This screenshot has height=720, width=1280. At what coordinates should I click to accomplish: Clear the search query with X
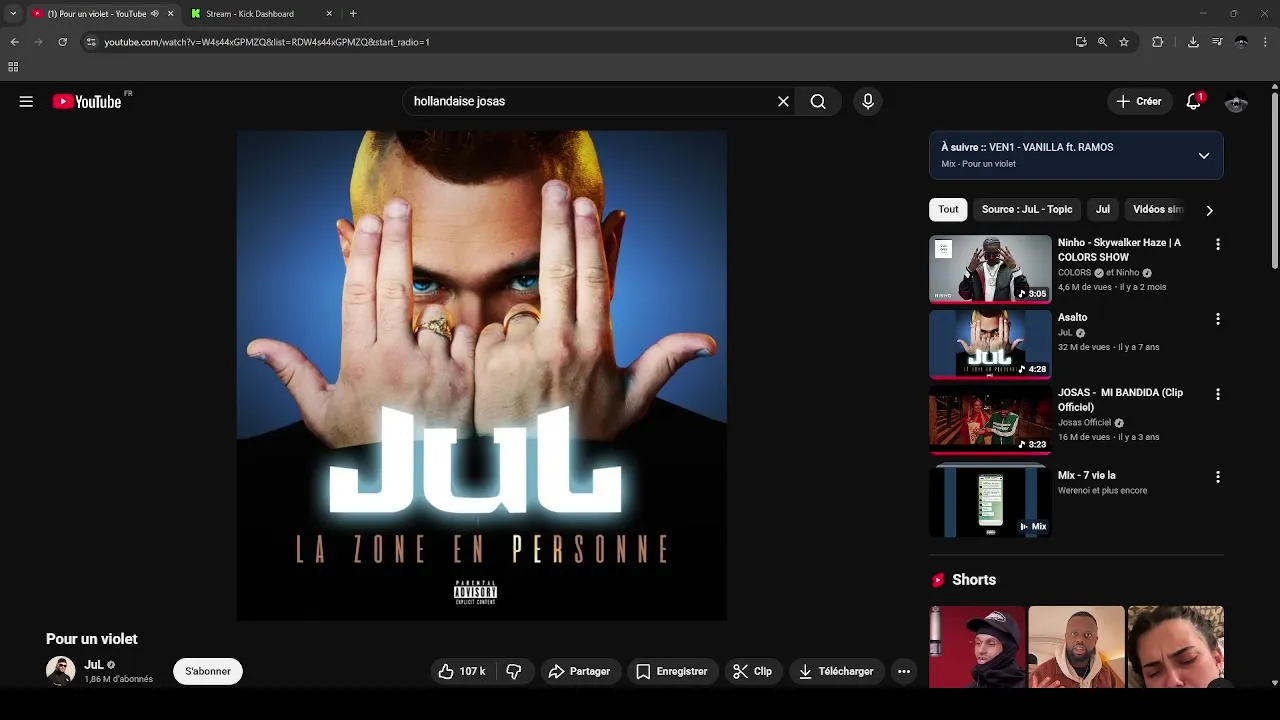(x=783, y=101)
